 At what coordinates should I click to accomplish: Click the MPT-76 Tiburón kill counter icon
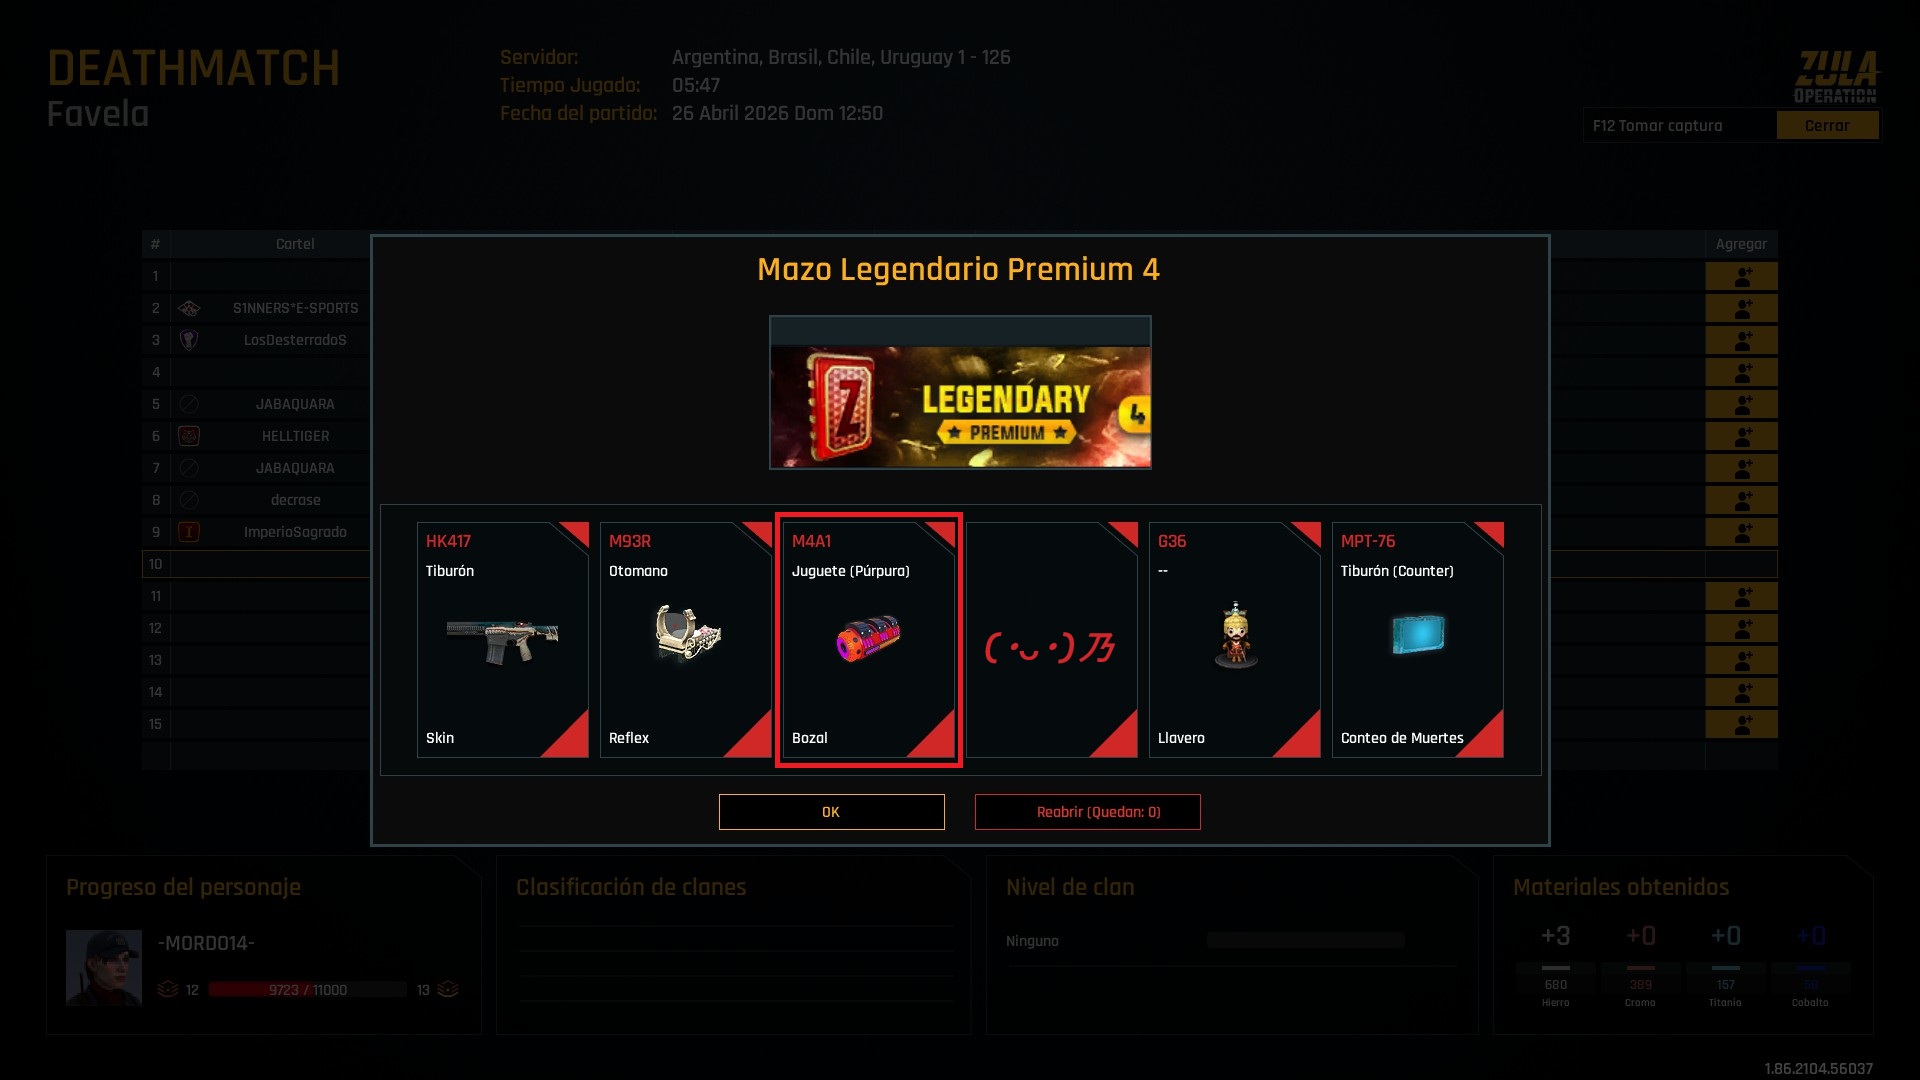pos(1418,634)
